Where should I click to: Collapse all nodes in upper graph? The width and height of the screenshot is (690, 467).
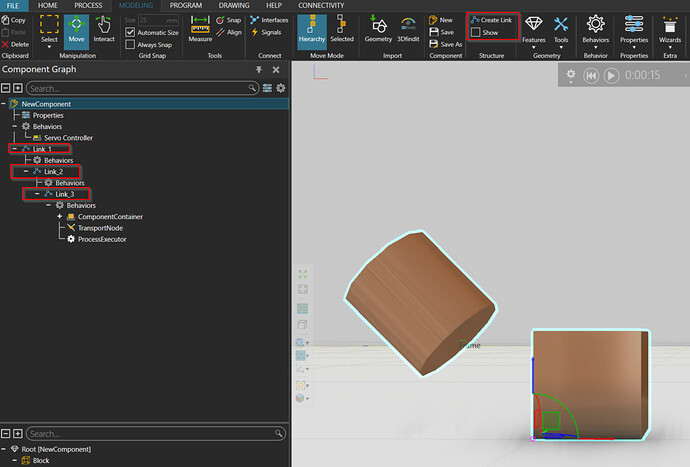click(5, 88)
